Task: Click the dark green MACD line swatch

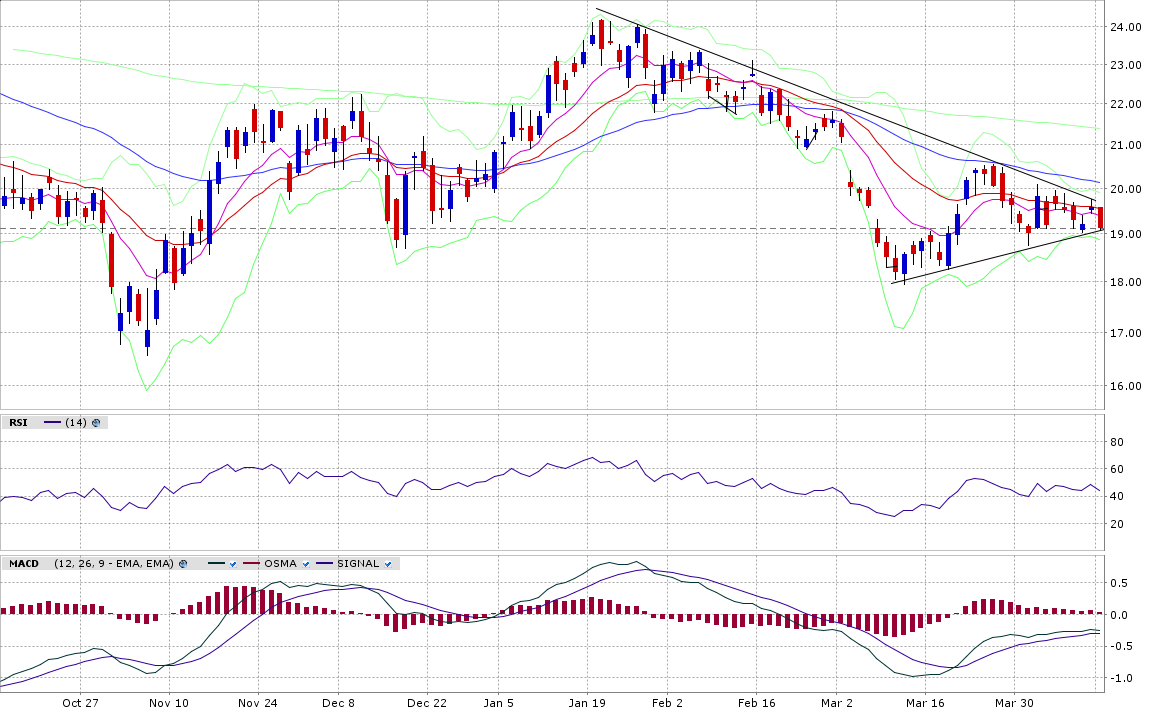Action: (x=216, y=563)
